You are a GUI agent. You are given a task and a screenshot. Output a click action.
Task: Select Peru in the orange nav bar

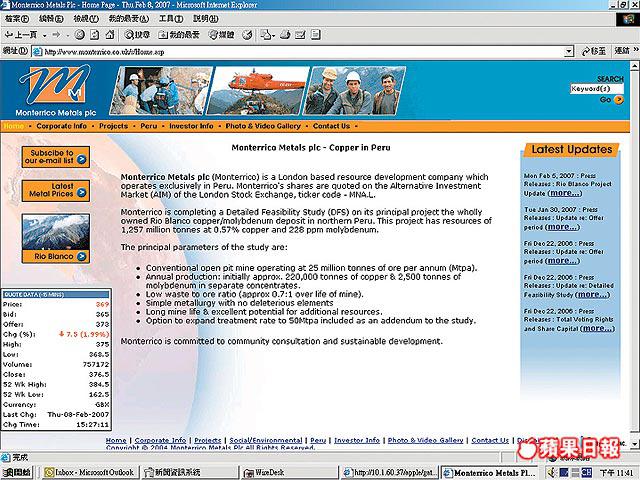149,126
